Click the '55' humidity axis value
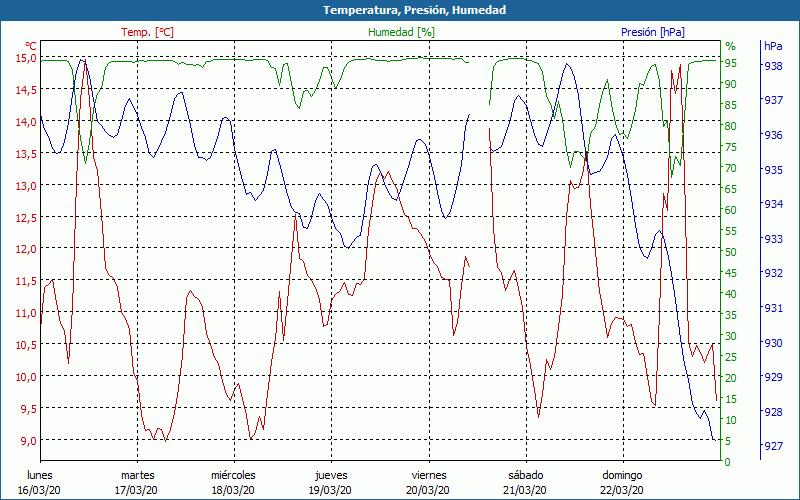This screenshot has height=500, width=800. click(x=731, y=231)
